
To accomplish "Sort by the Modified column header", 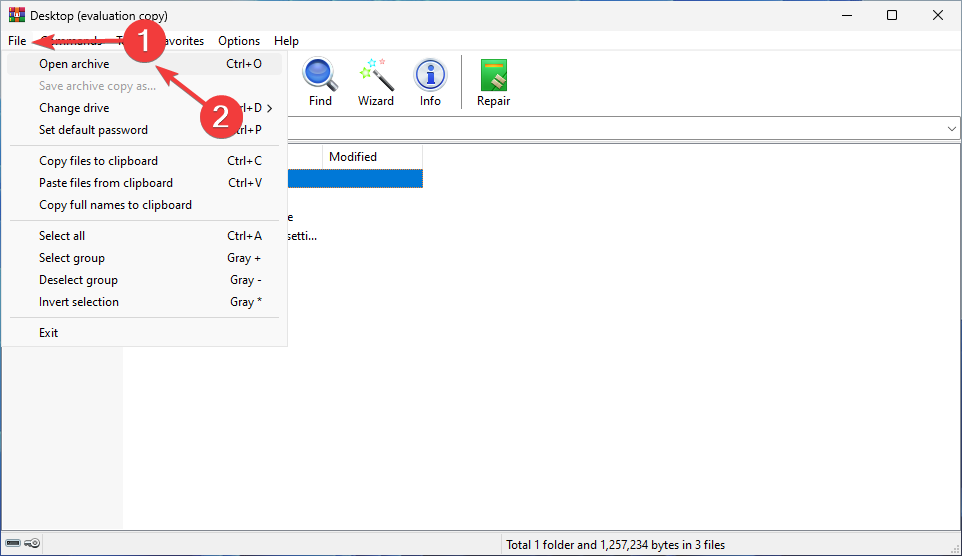I will tap(372, 157).
